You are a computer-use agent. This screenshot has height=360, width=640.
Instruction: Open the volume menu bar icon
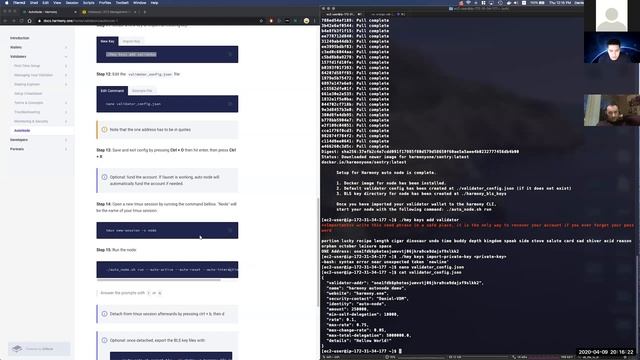click(x=516, y=2)
